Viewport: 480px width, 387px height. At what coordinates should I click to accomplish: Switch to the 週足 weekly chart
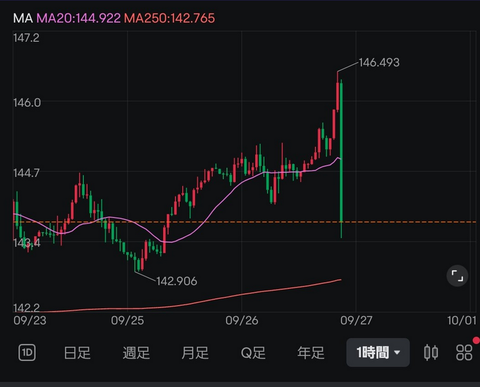click(136, 353)
